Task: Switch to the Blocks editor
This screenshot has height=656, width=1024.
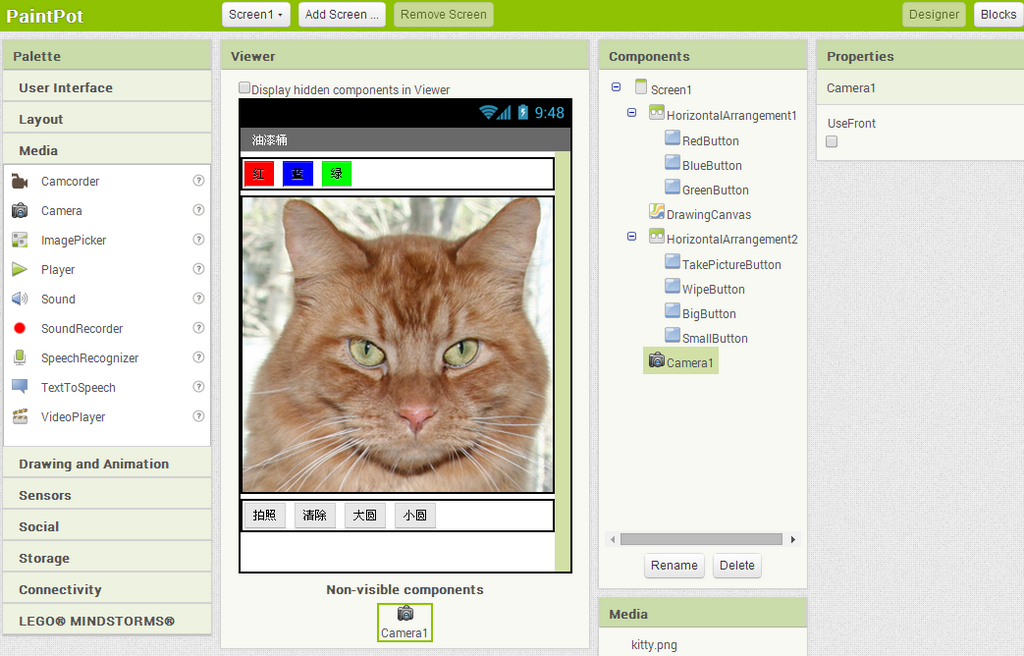Action: click(997, 14)
